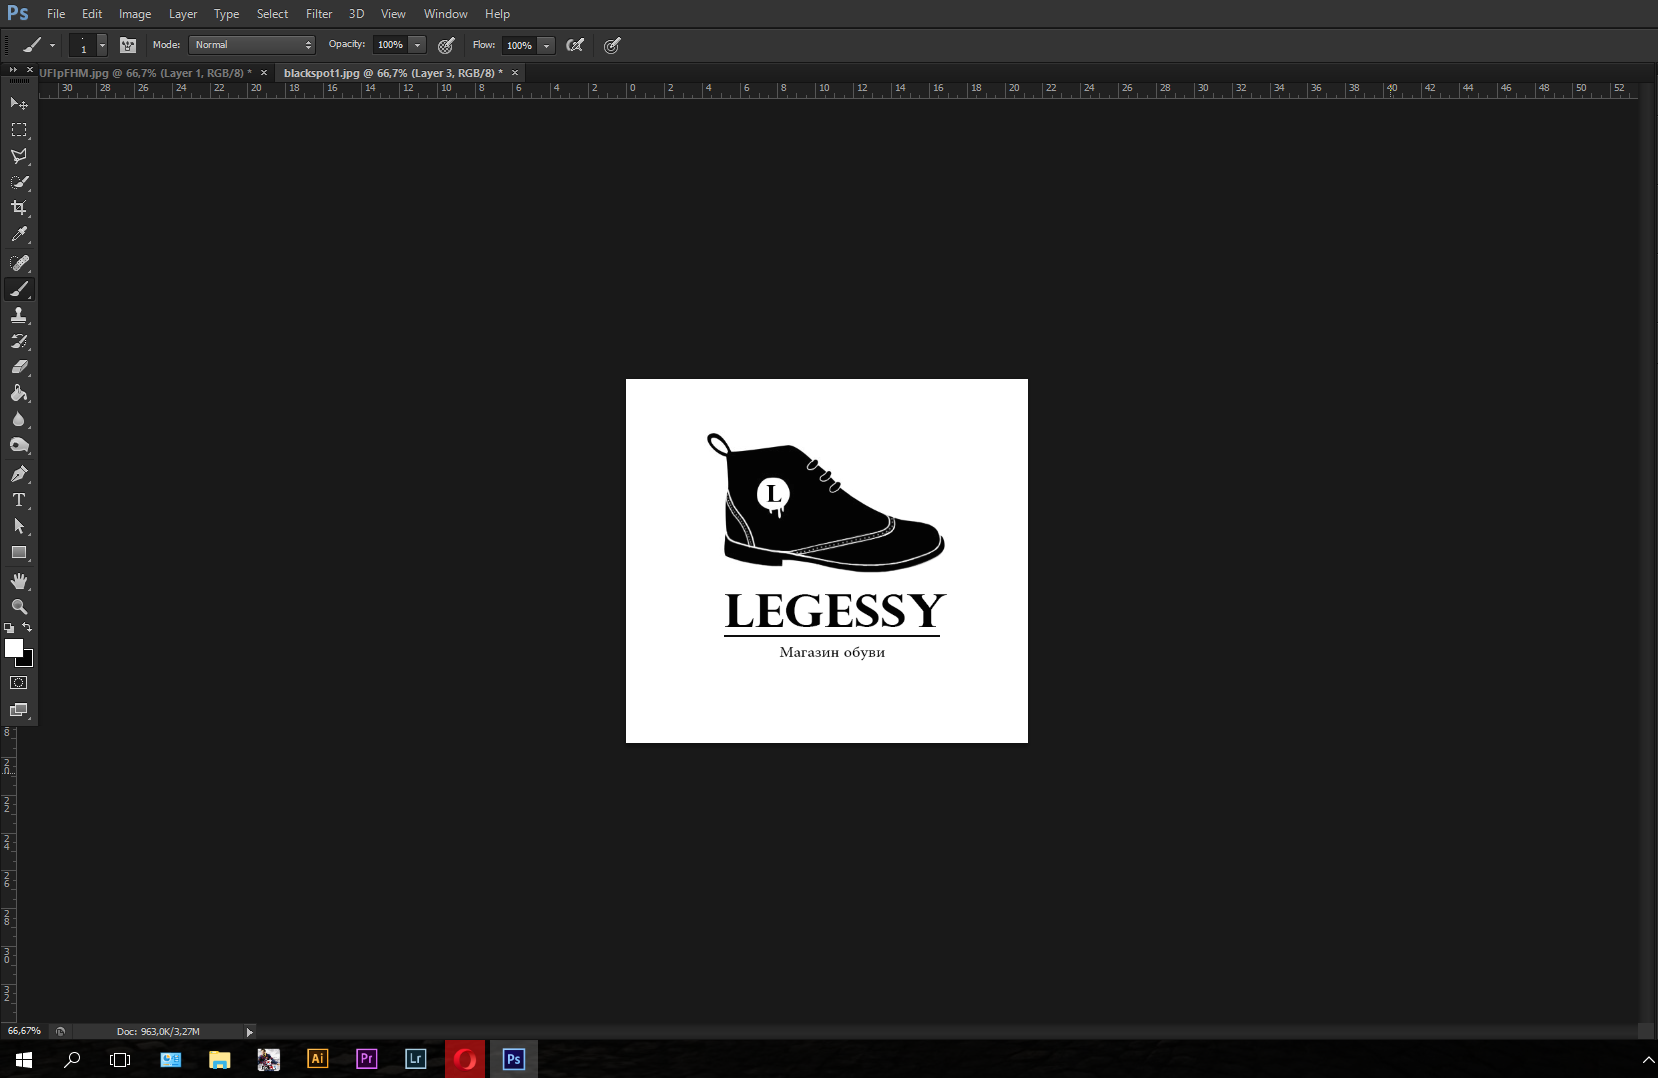Select the History Brush tool
Viewport: 1658px width, 1078px height.
pos(19,341)
